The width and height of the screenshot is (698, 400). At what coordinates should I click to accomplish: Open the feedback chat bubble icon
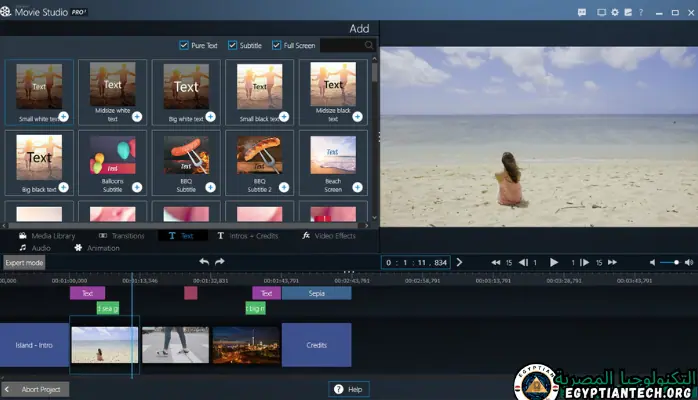(x=583, y=12)
